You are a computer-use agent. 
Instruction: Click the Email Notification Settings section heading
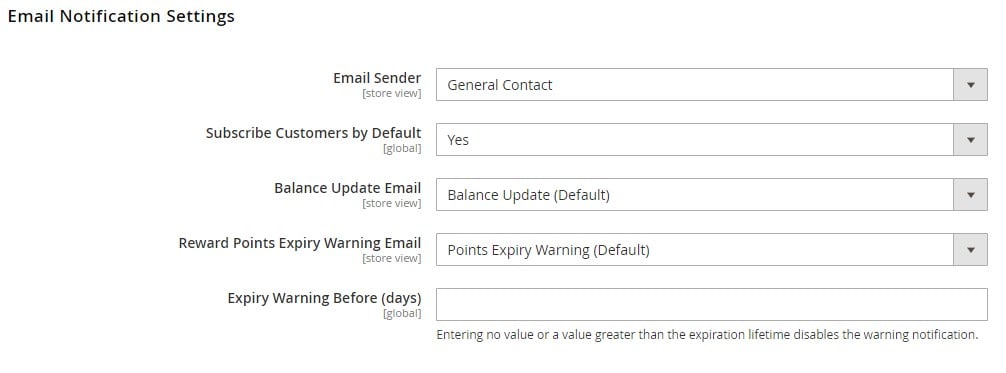[121, 17]
